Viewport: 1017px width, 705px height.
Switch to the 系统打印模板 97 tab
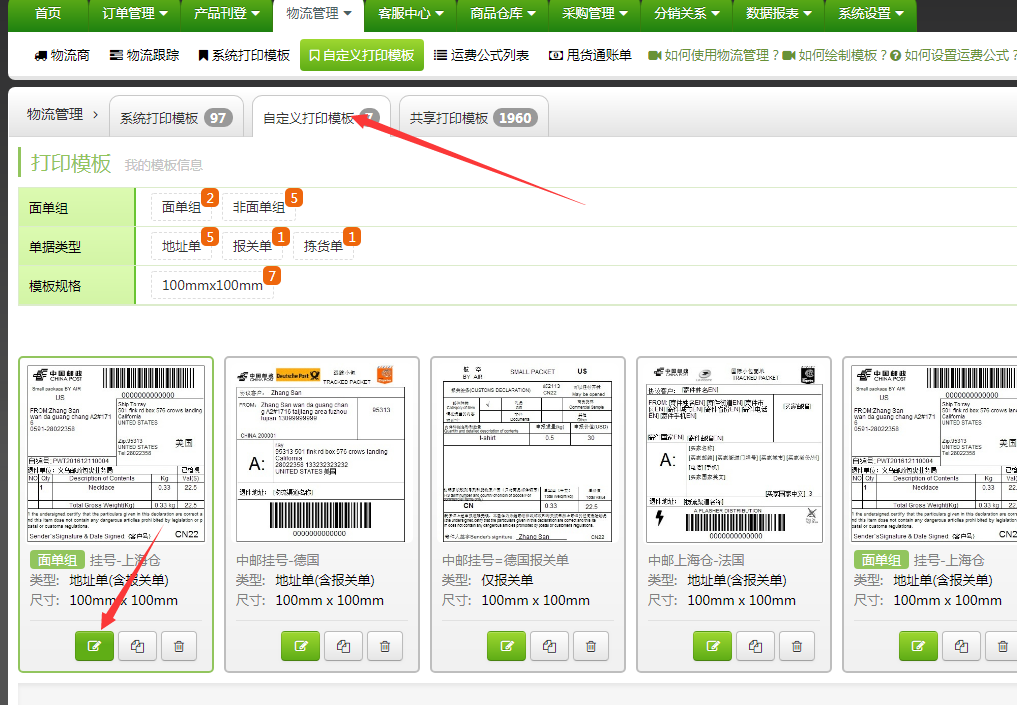[176, 117]
